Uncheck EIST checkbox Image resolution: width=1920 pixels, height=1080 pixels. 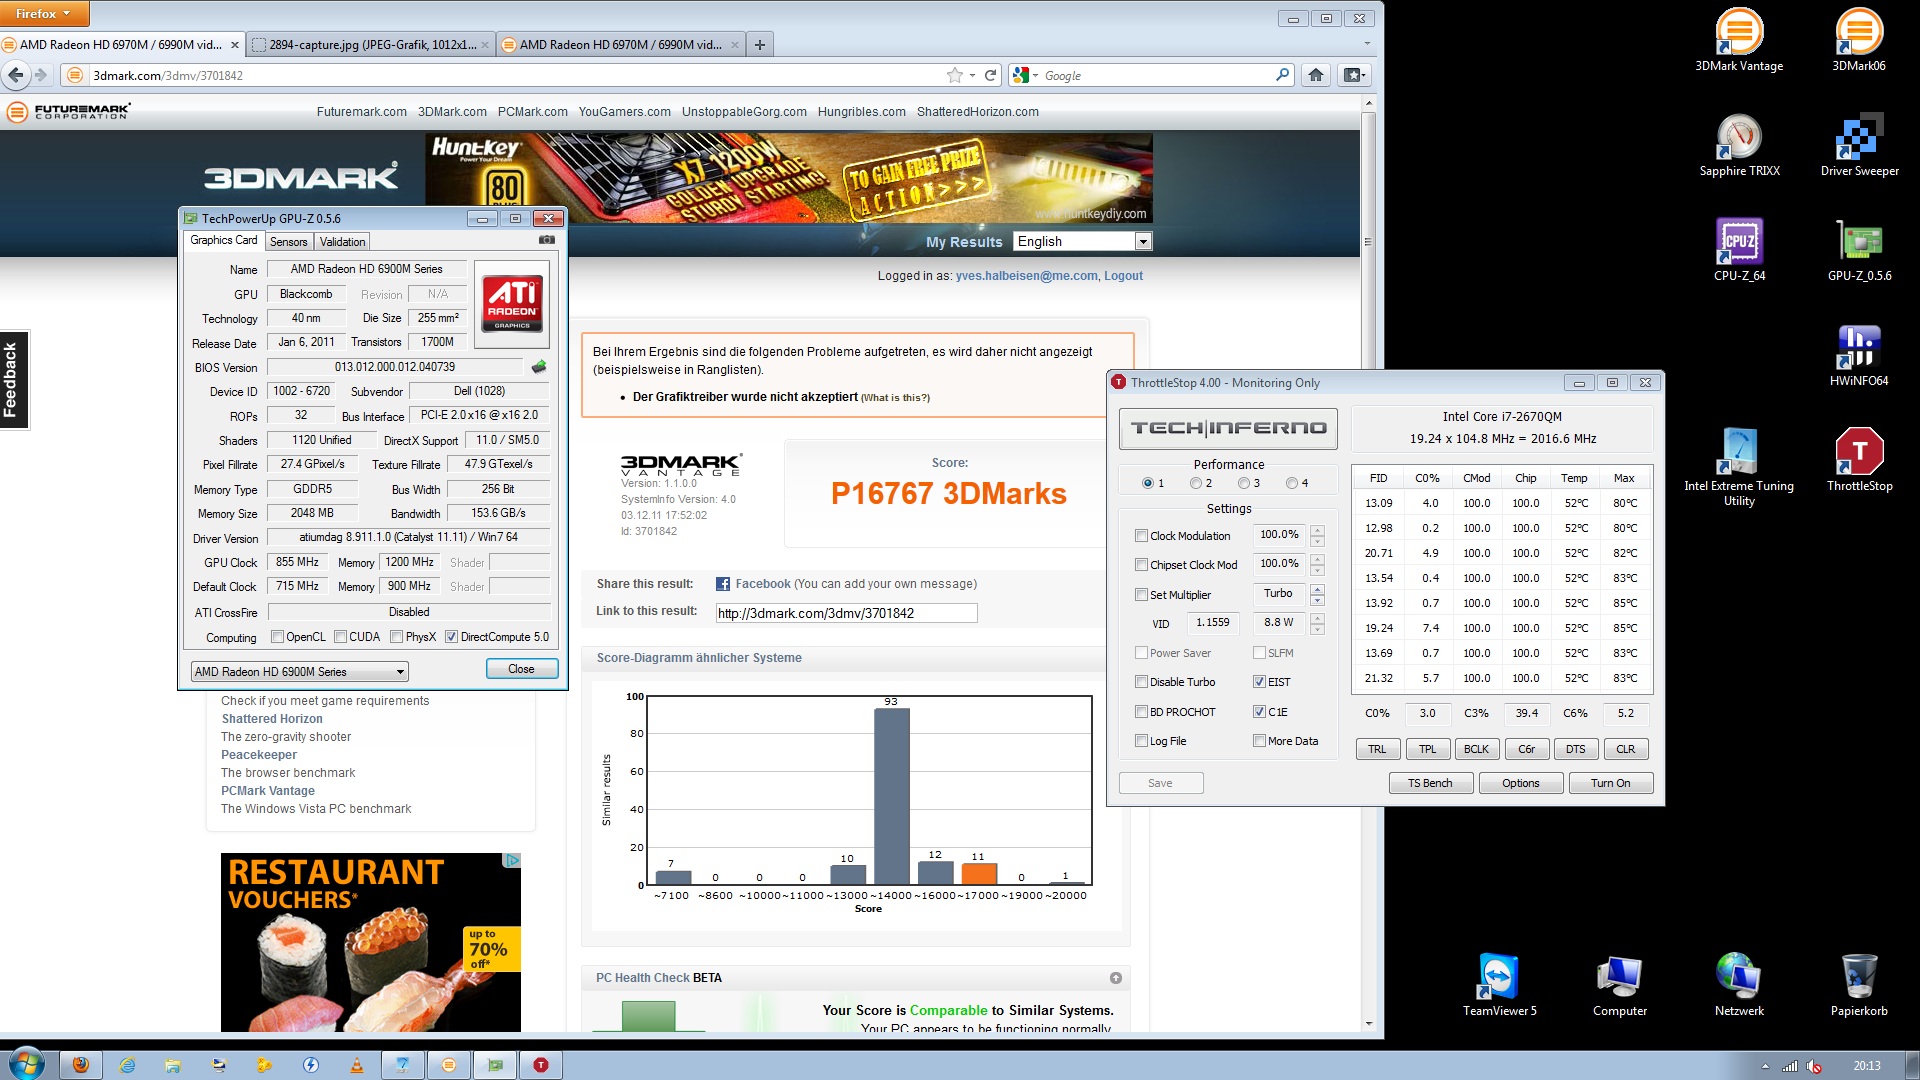1259,682
